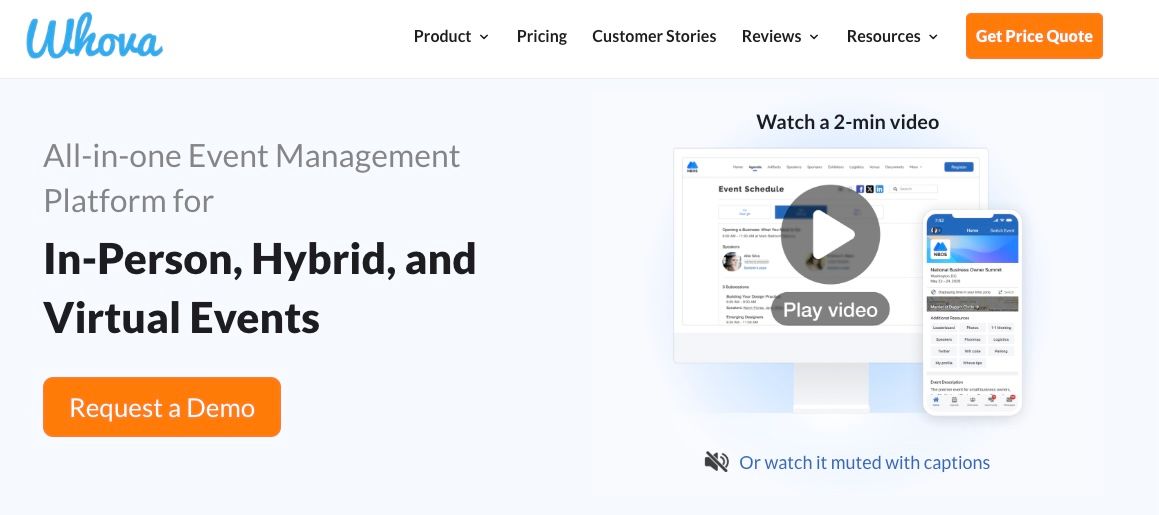Click the X icon in video preview
The width and height of the screenshot is (1159, 515).
pyautogui.click(x=869, y=189)
